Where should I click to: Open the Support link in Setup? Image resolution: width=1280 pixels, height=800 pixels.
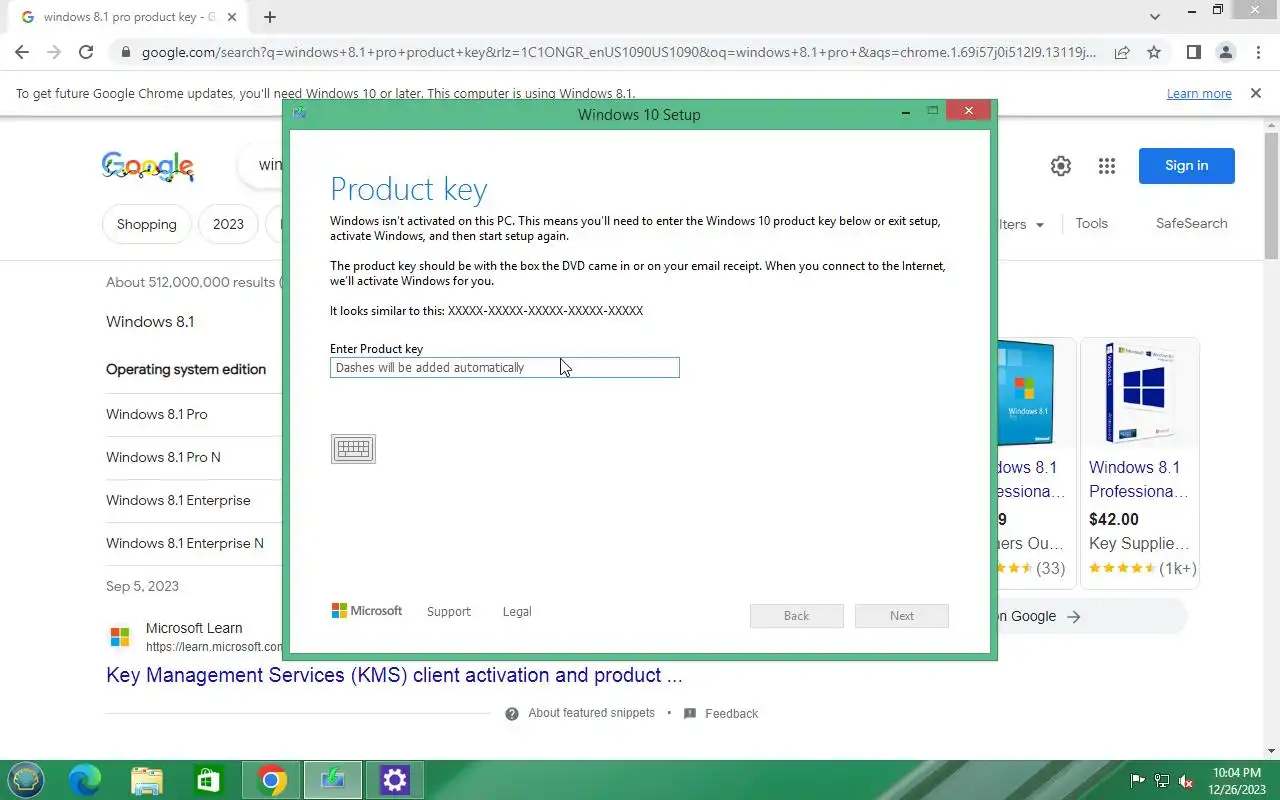(449, 611)
